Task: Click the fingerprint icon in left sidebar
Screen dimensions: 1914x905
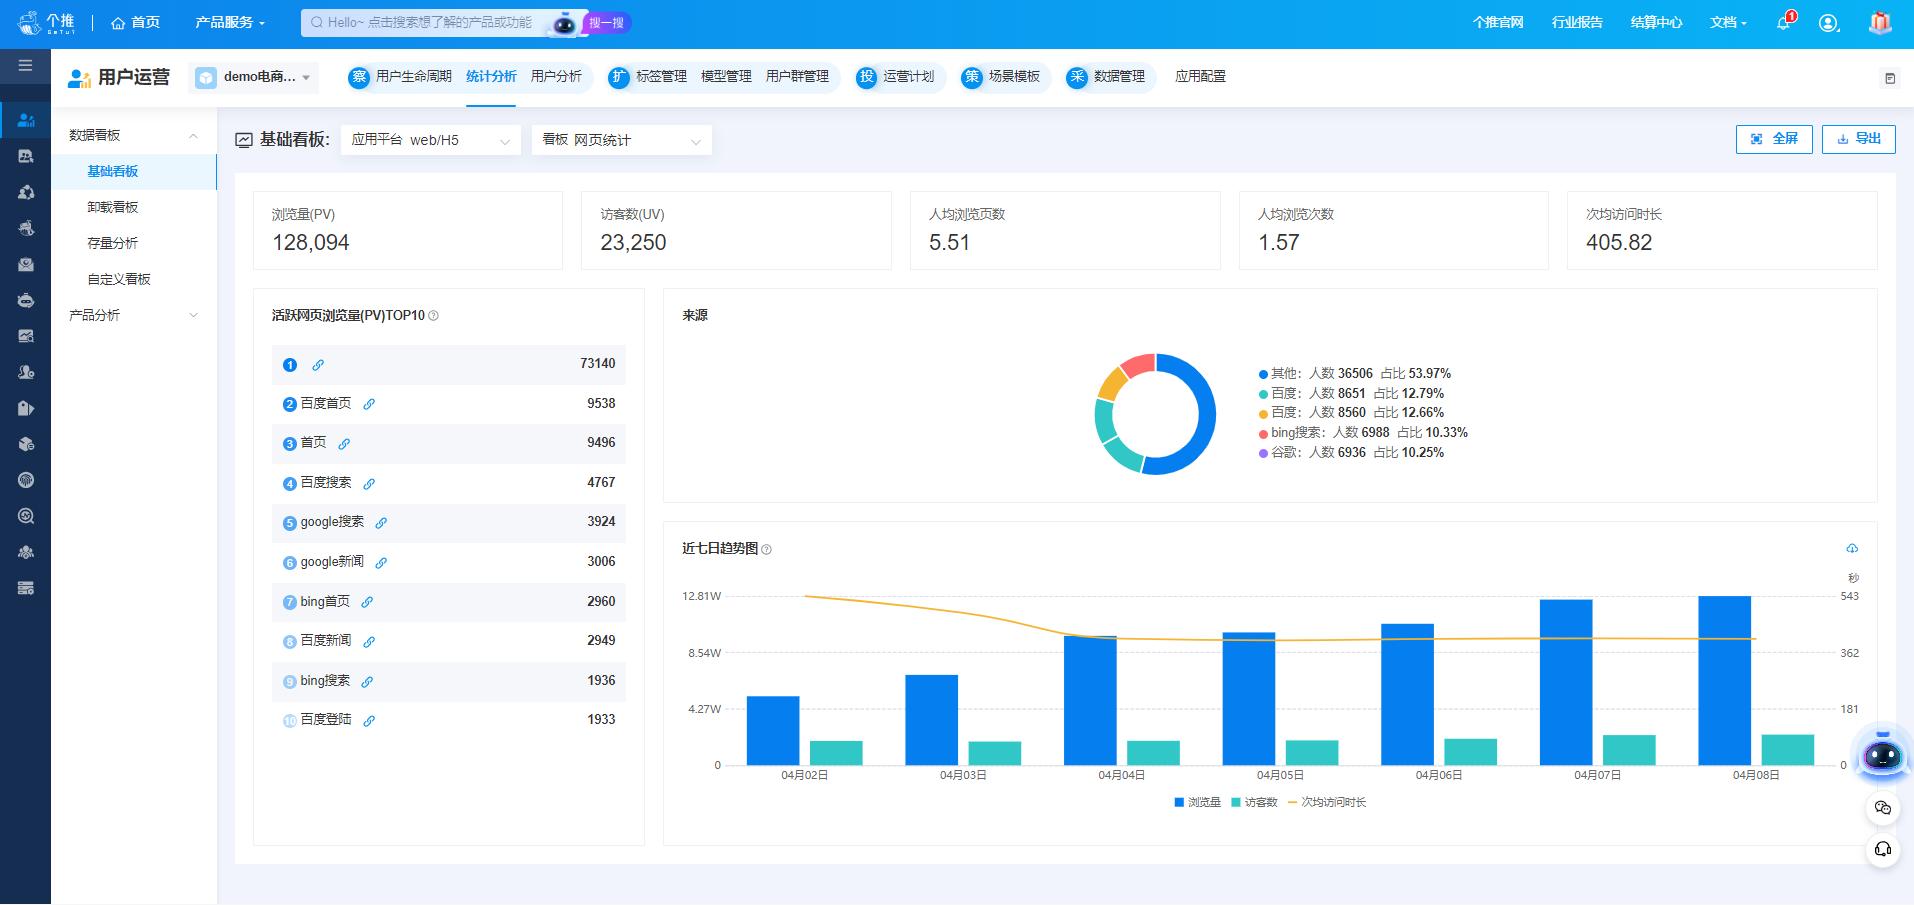Action: (26, 480)
